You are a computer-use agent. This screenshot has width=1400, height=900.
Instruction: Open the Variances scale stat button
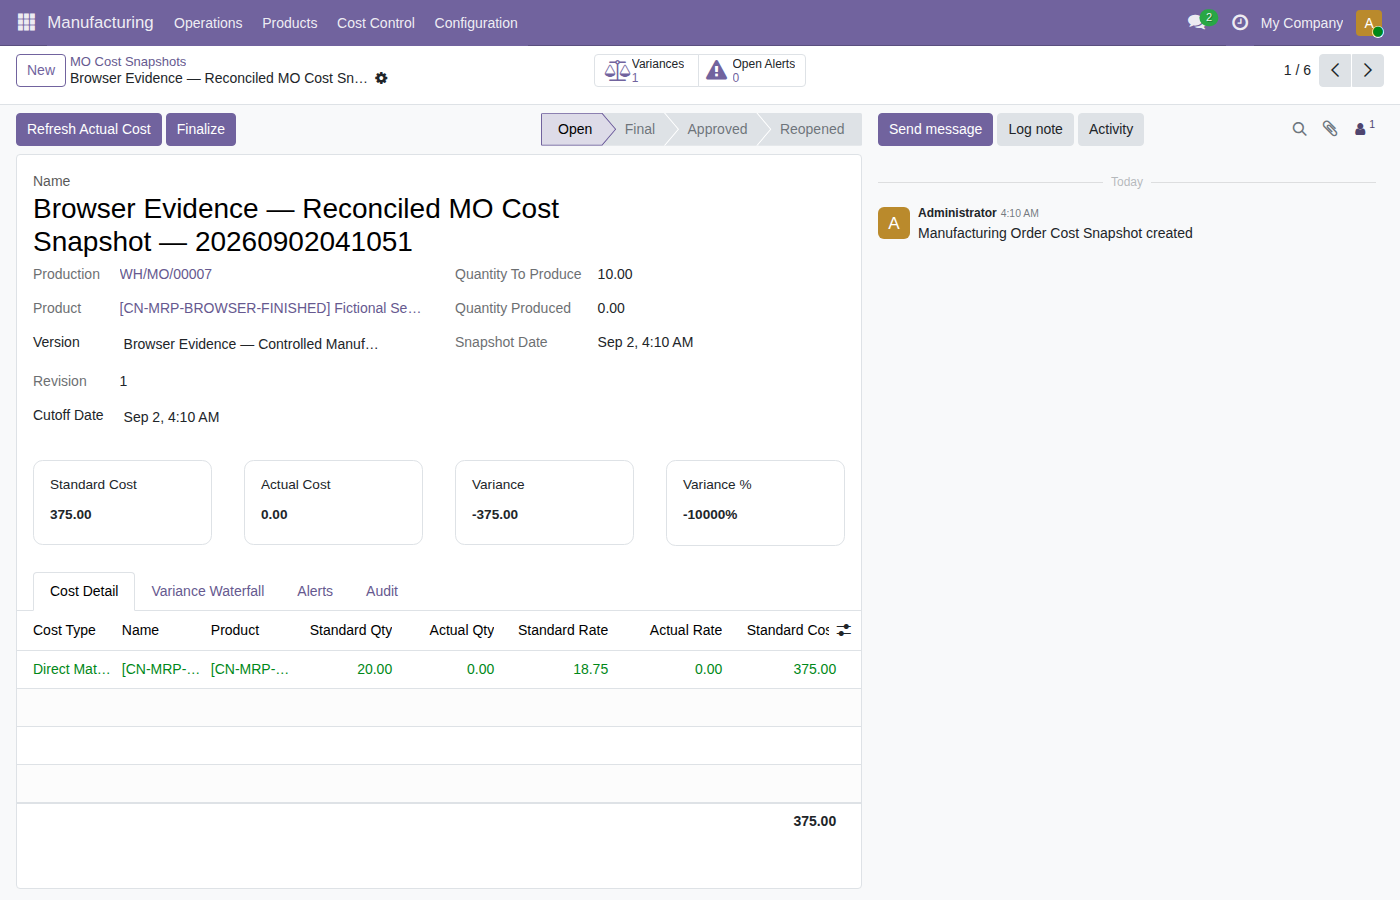[646, 70]
